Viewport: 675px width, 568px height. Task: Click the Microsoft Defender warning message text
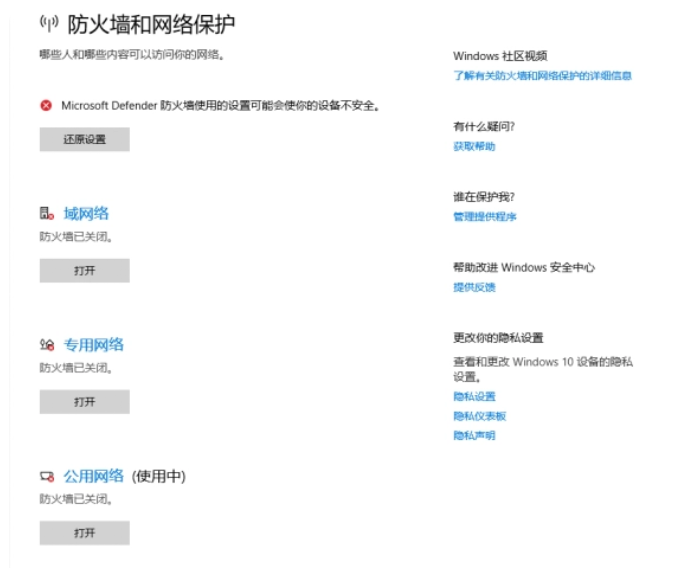220,106
